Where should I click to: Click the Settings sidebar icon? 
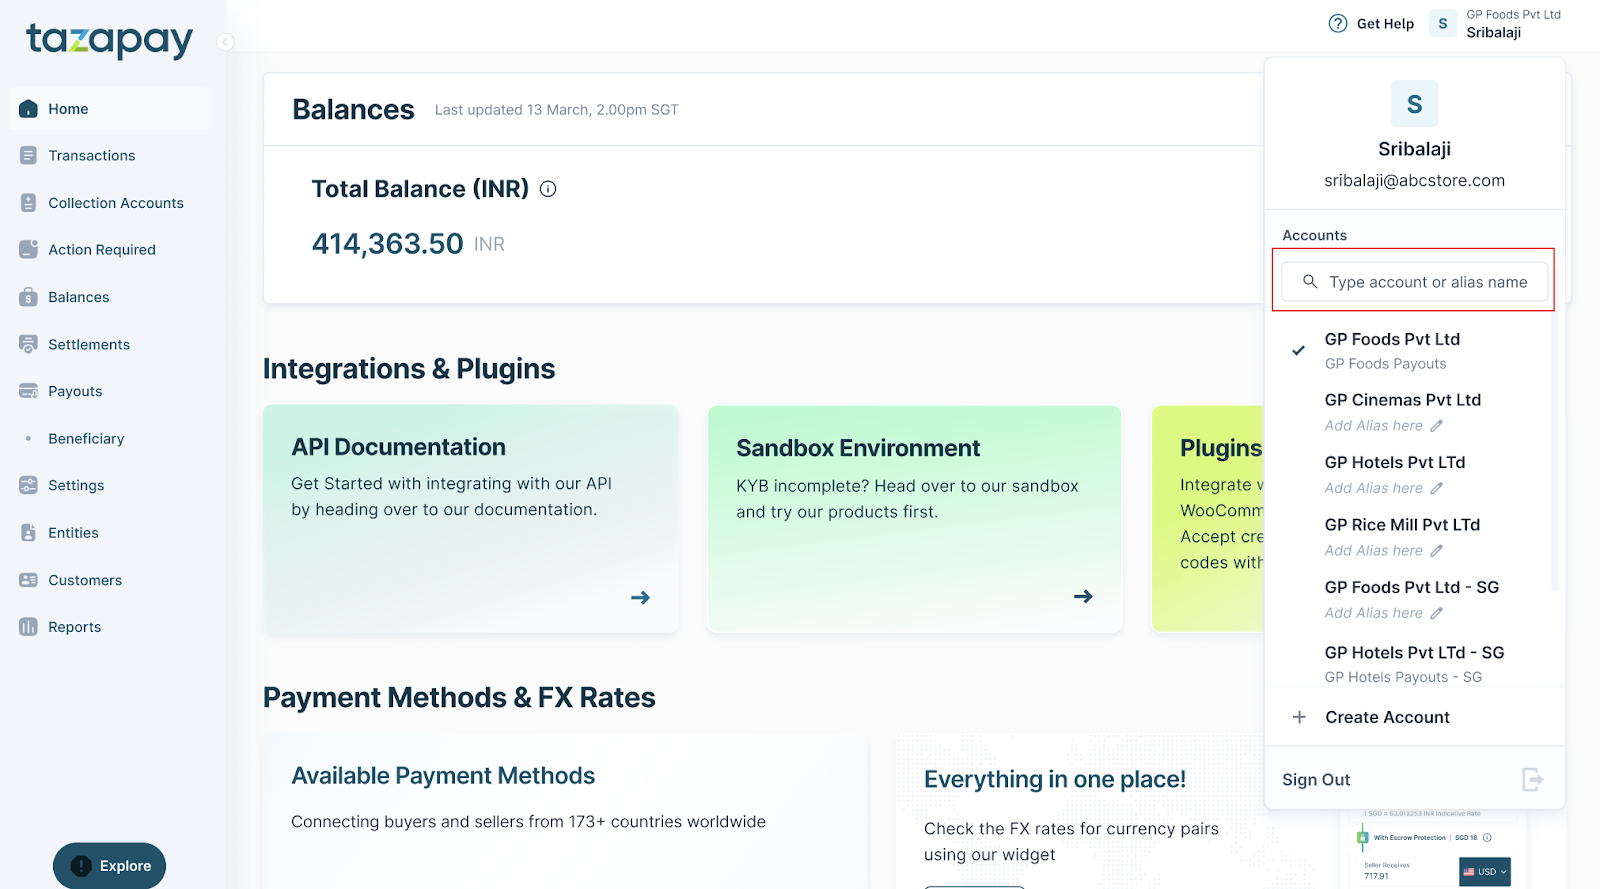coord(28,485)
